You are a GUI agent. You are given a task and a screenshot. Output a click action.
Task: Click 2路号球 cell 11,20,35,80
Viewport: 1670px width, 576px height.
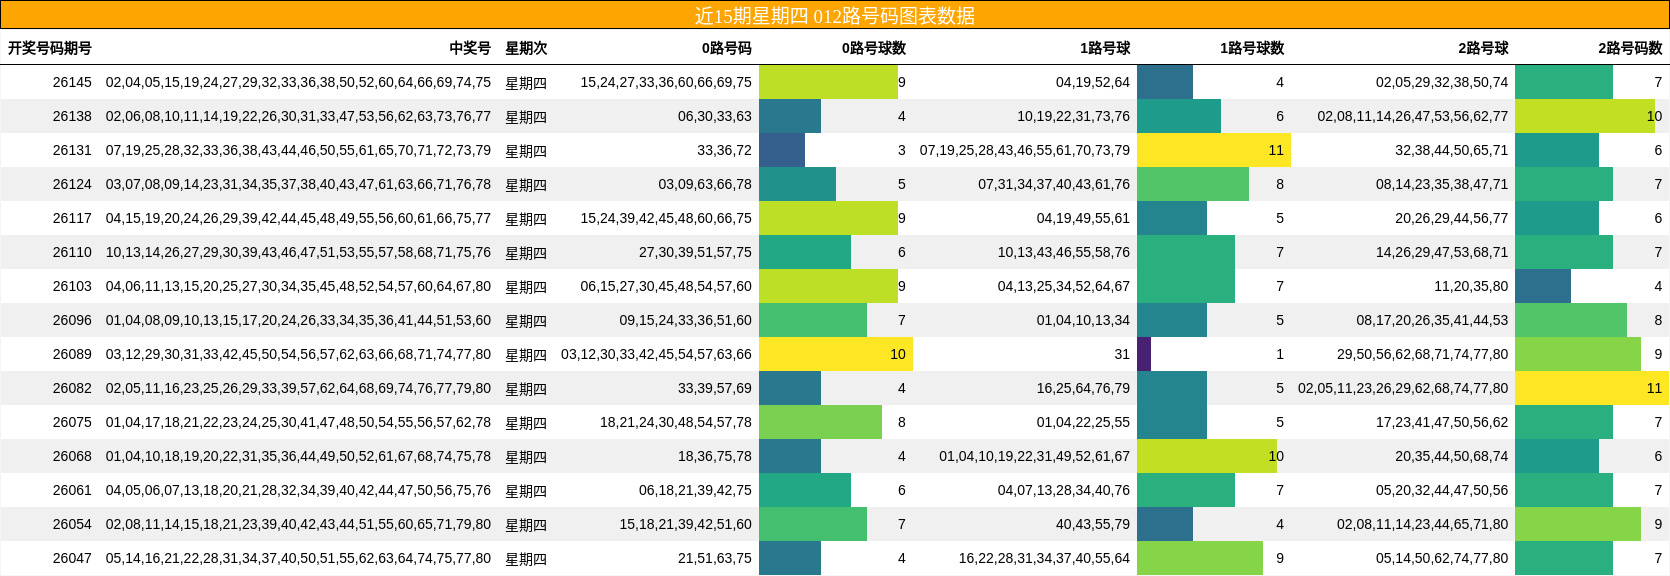[x=1471, y=286]
